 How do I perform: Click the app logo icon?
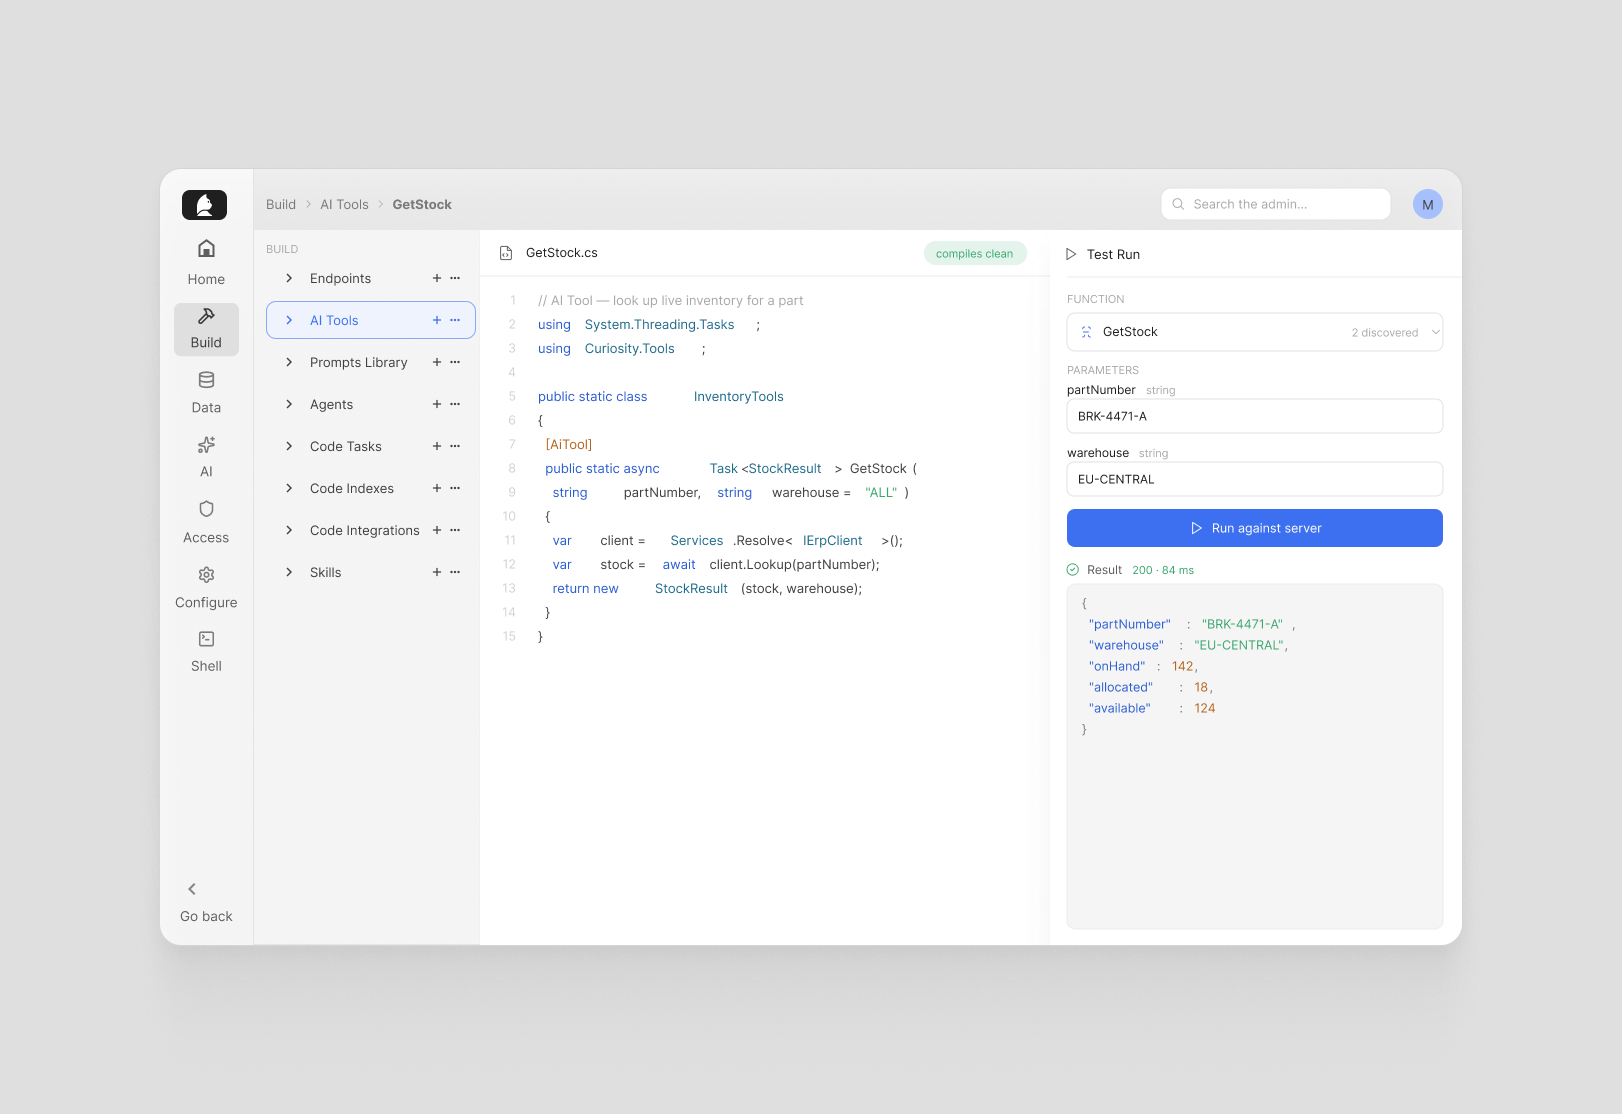point(204,205)
